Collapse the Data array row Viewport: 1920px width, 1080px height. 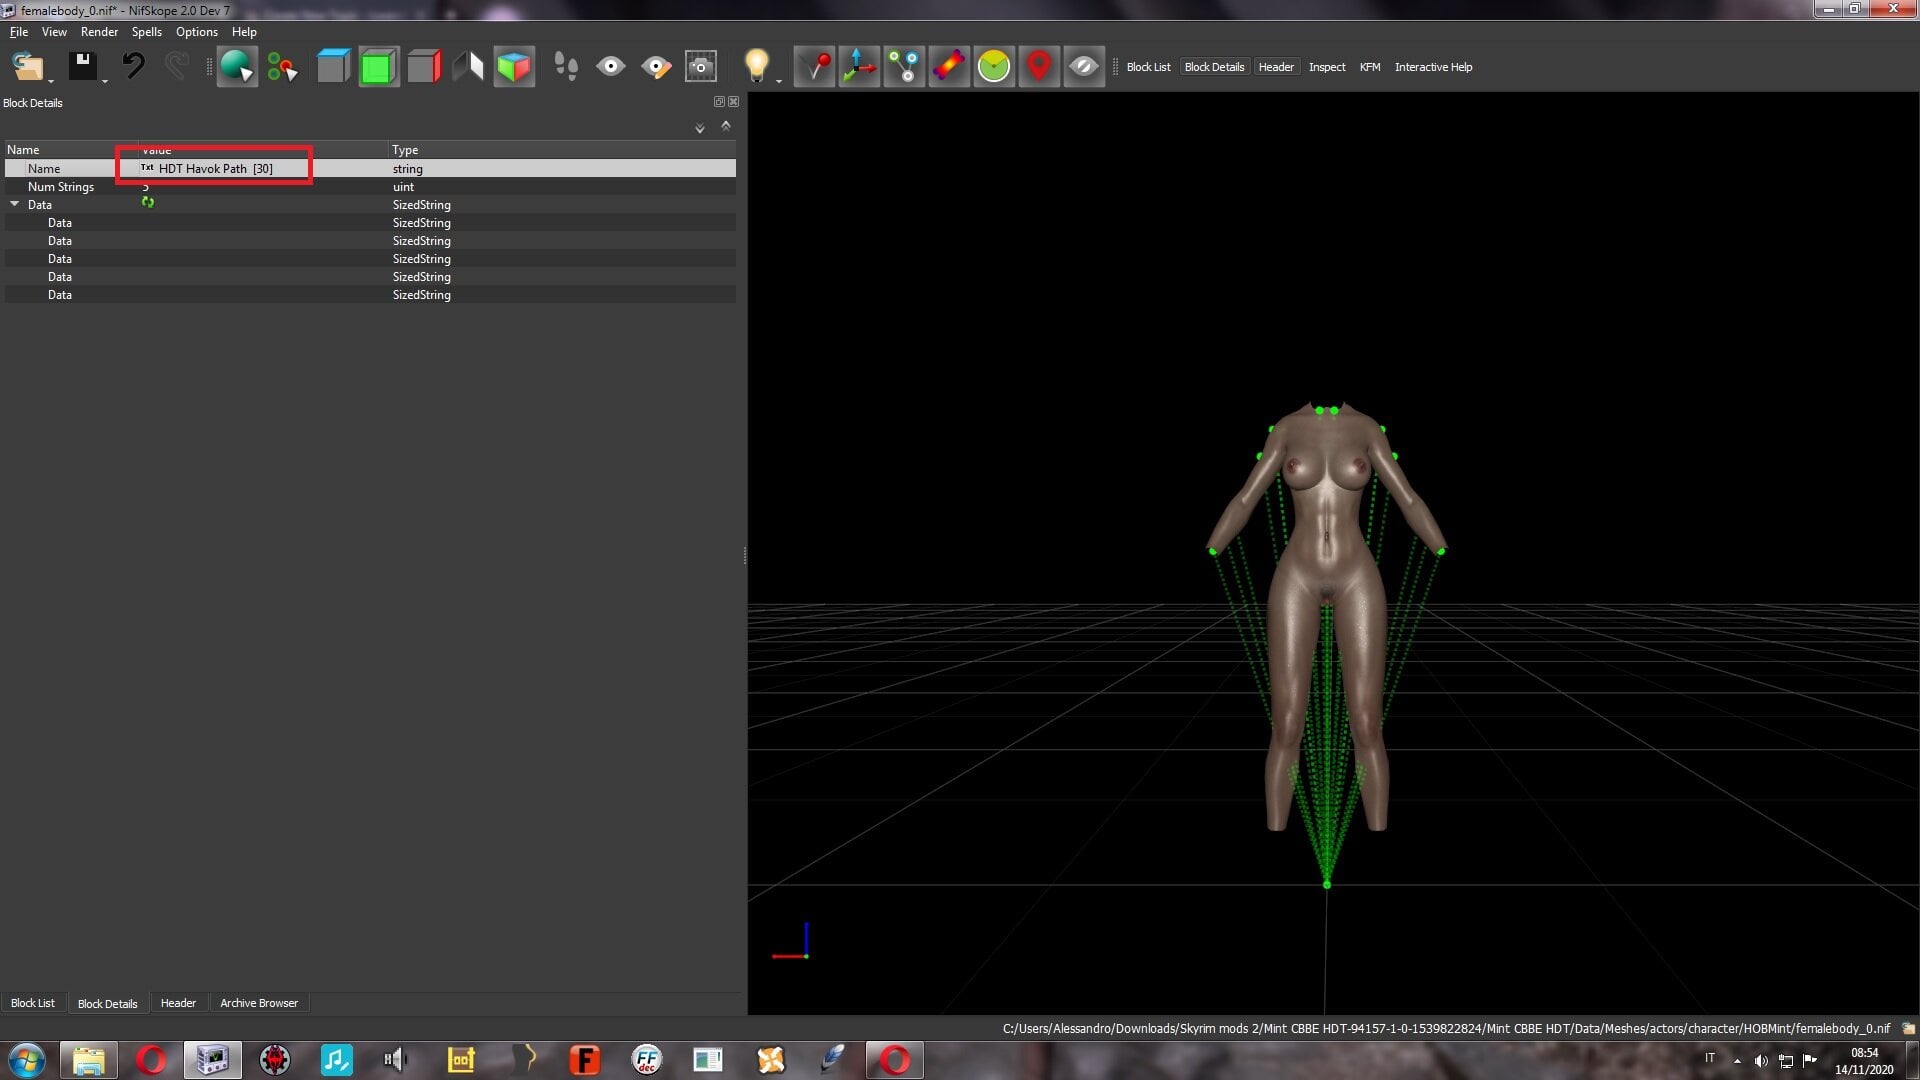pos(15,204)
